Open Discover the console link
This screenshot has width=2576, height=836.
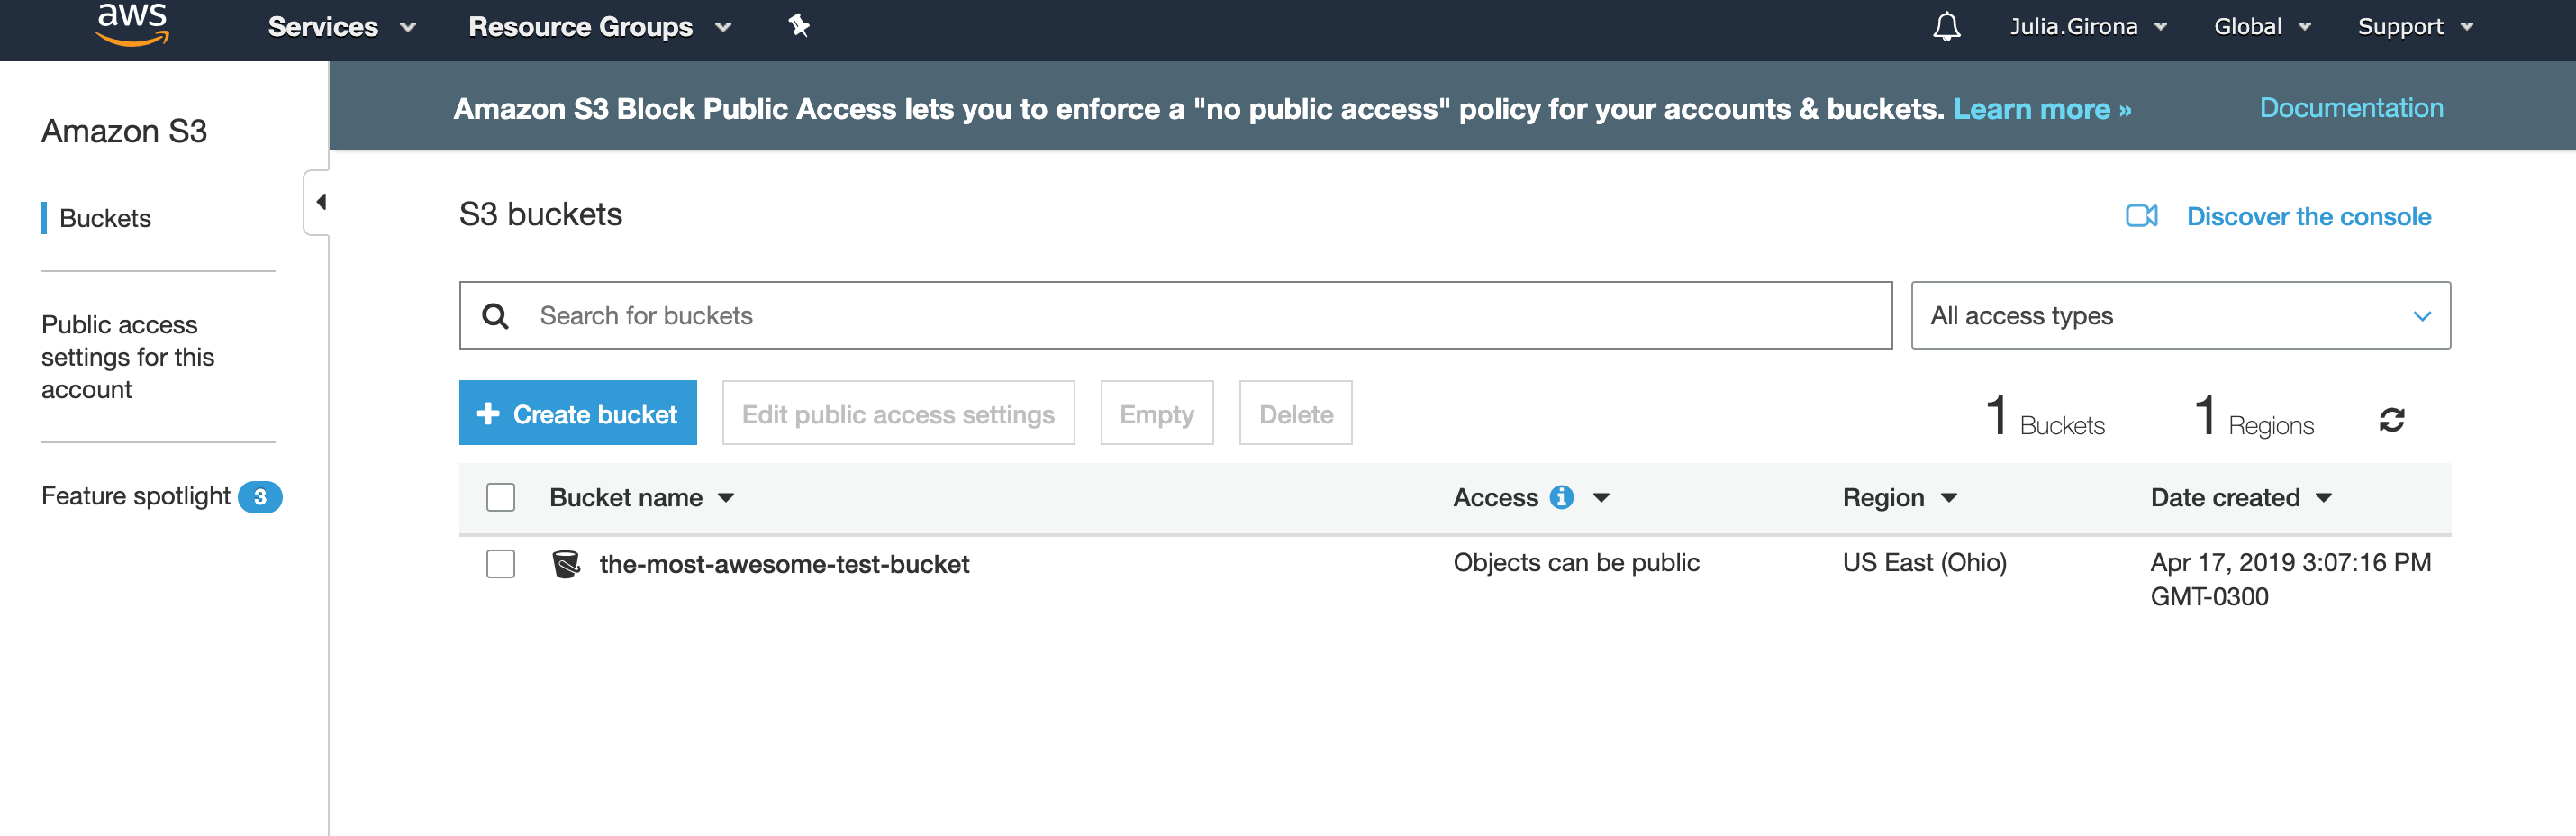tap(2308, 216)
